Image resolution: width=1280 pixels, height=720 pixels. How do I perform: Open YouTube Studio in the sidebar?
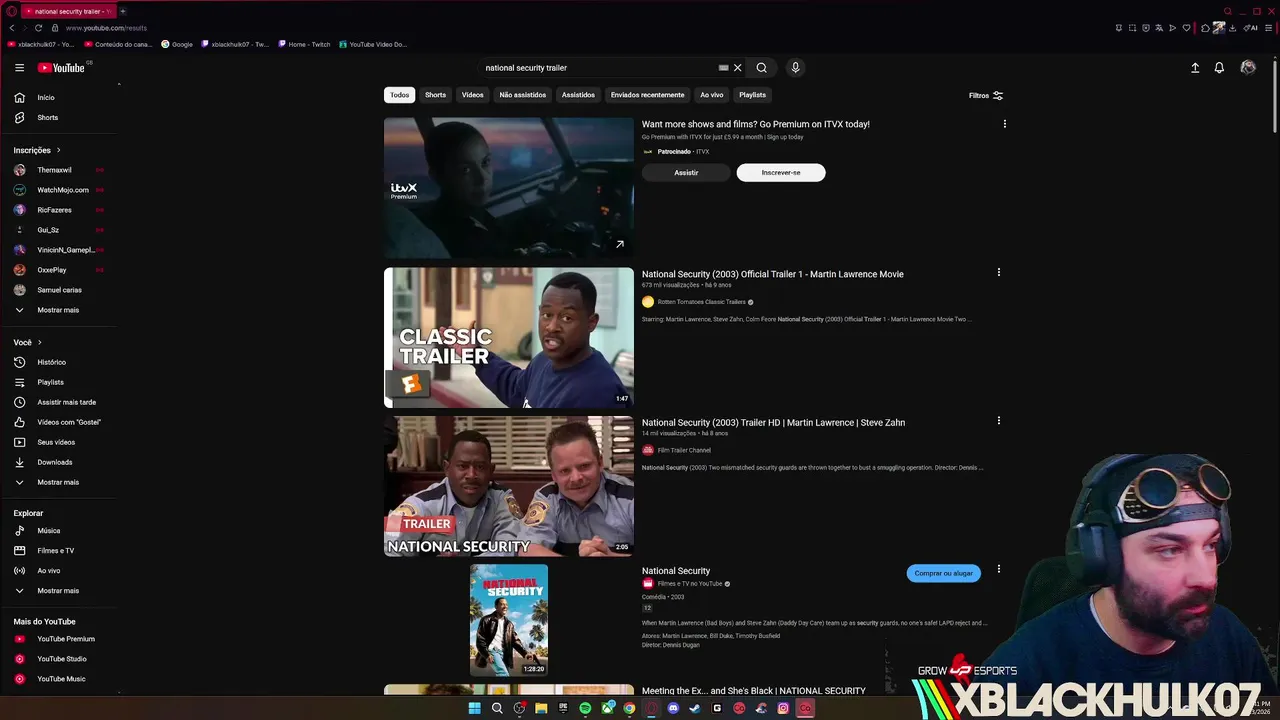click(60, 659)
